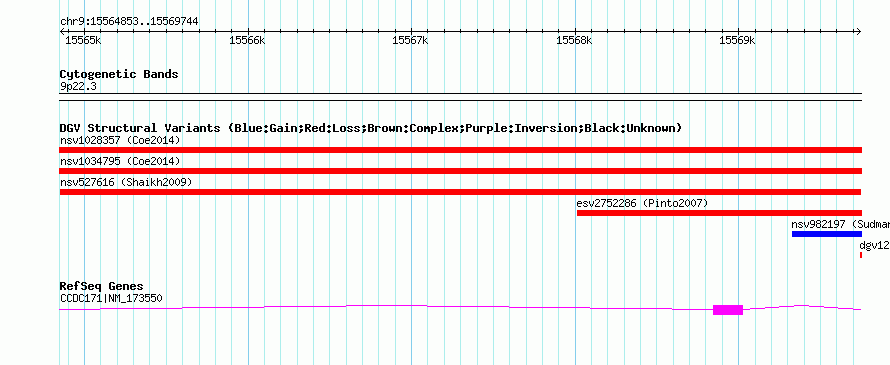
Task: Open the RefSeq Genes track title
Action: point(101,286)
